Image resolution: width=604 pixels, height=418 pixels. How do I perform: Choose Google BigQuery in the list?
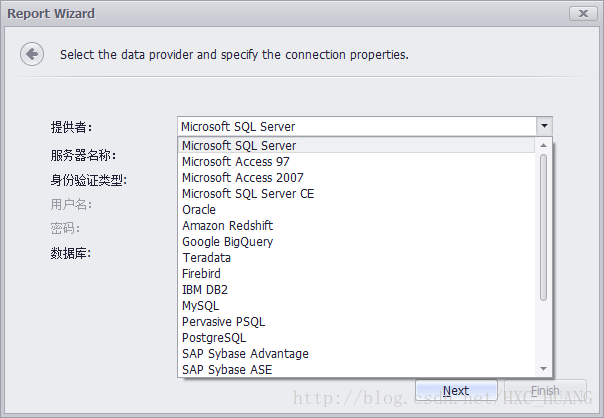pyautogui.click(x=356, y=242)
